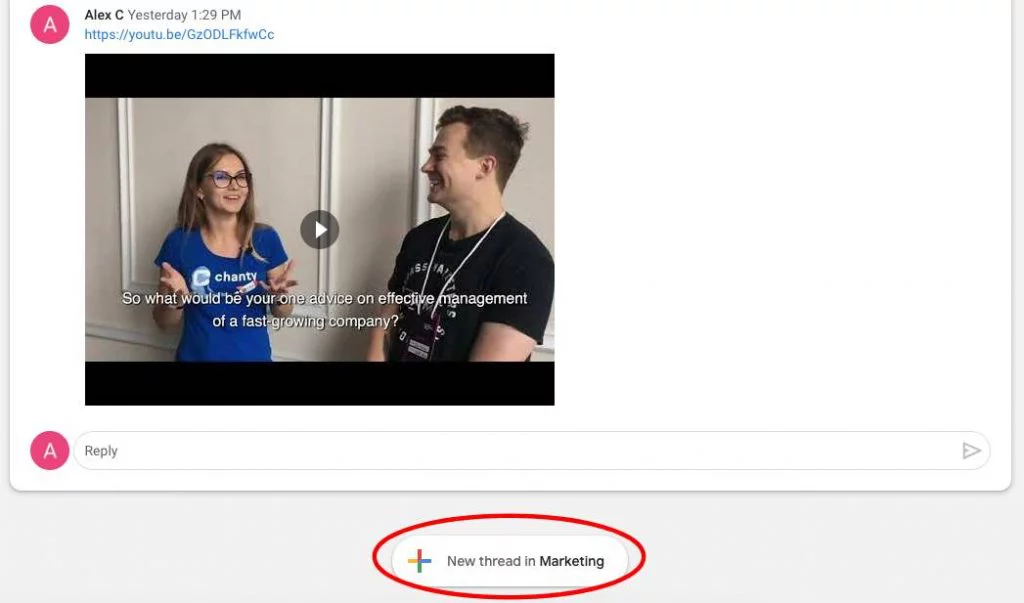Open Alex C's avatar beside the message
The image size is (1024, 603).
[50, 25]
